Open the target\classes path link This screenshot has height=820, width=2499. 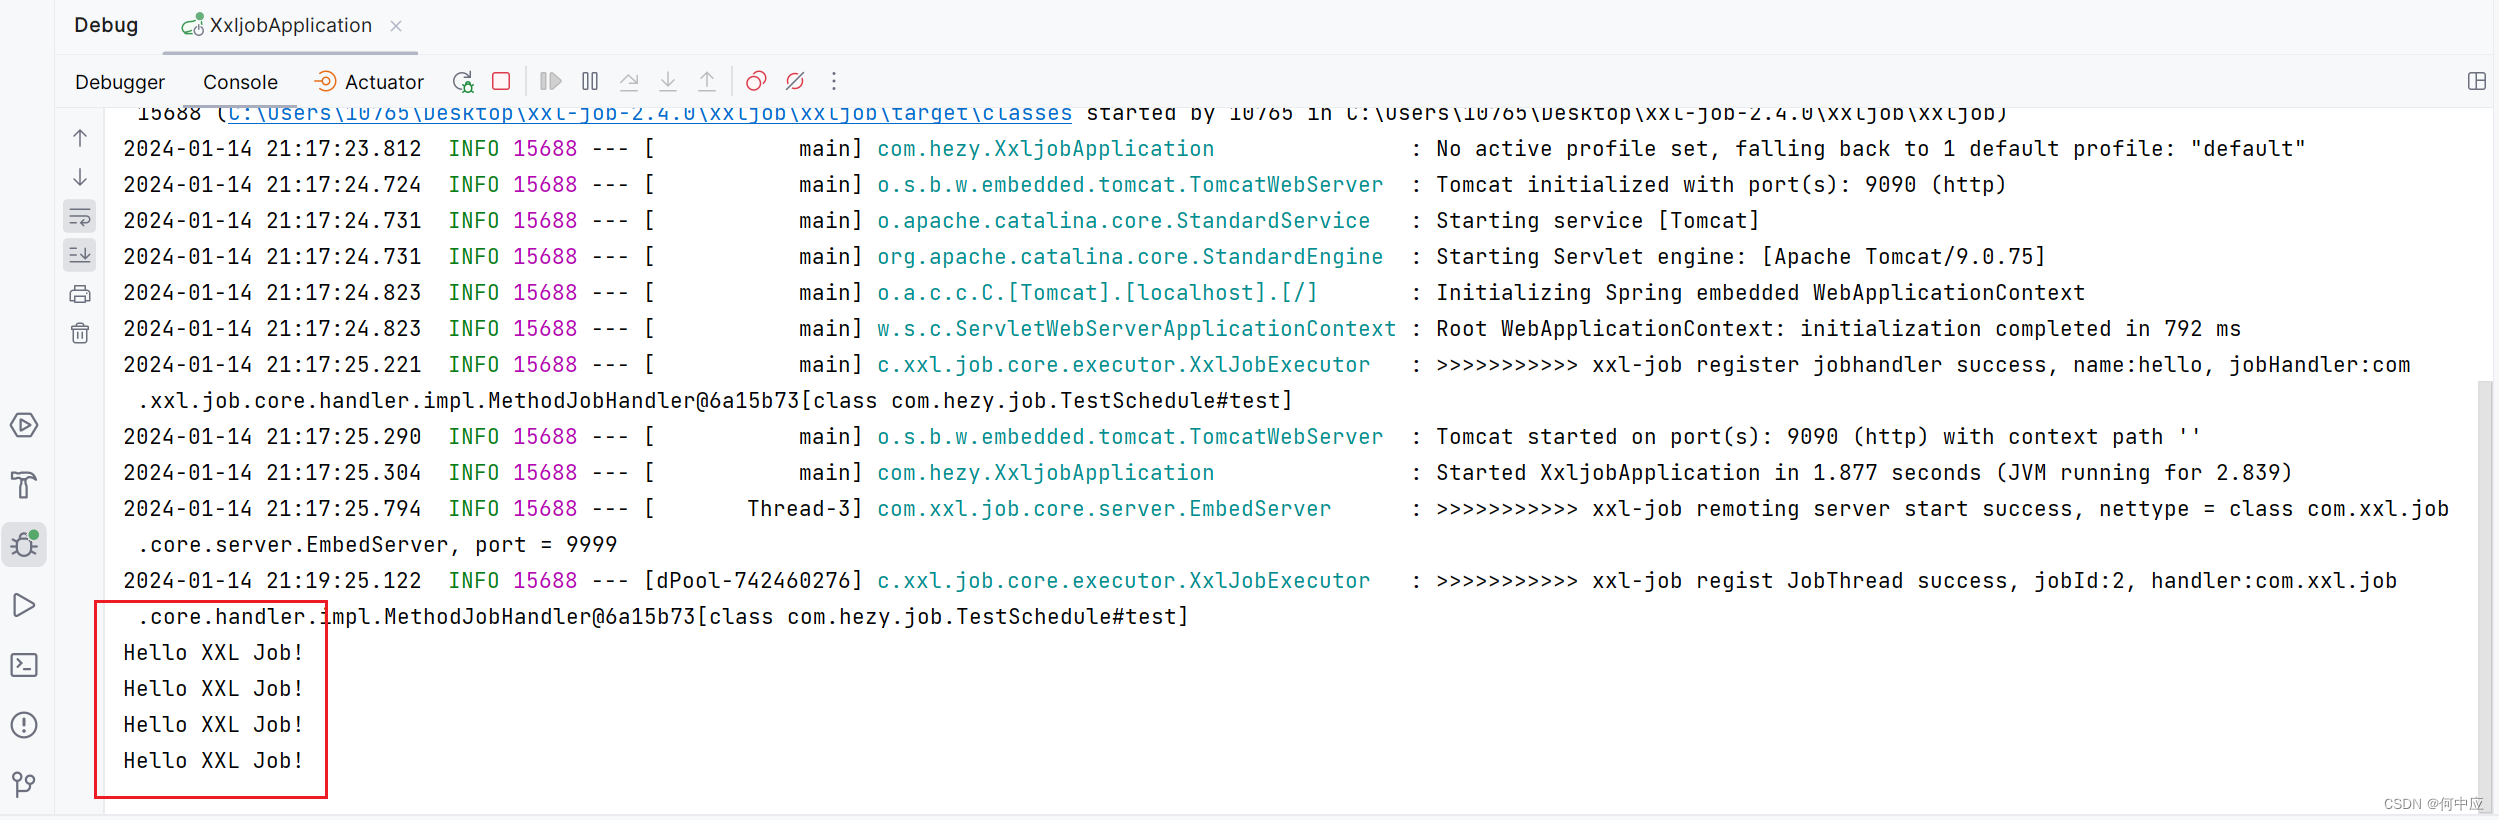(650, 113)
